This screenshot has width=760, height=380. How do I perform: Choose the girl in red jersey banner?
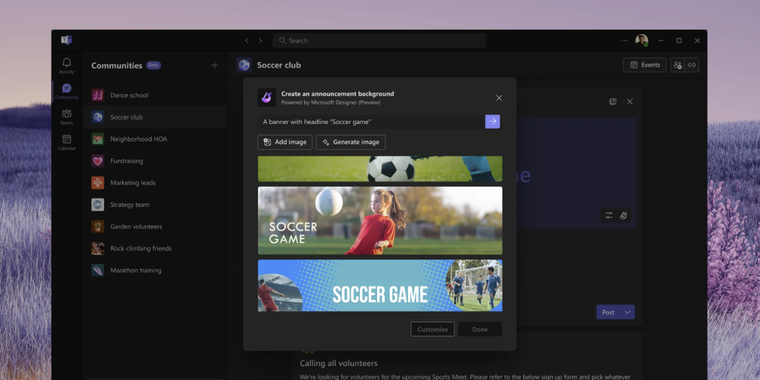[x=380, y=221]
